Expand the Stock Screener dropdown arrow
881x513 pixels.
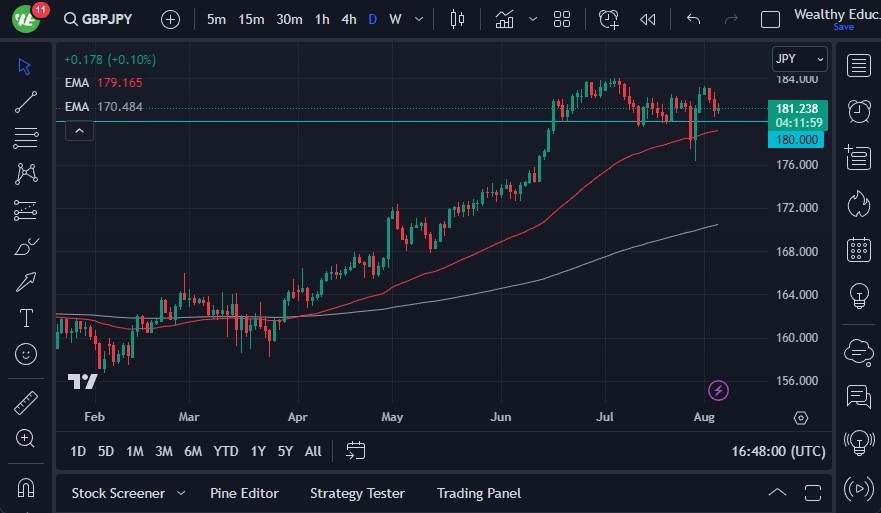(181, 493)
